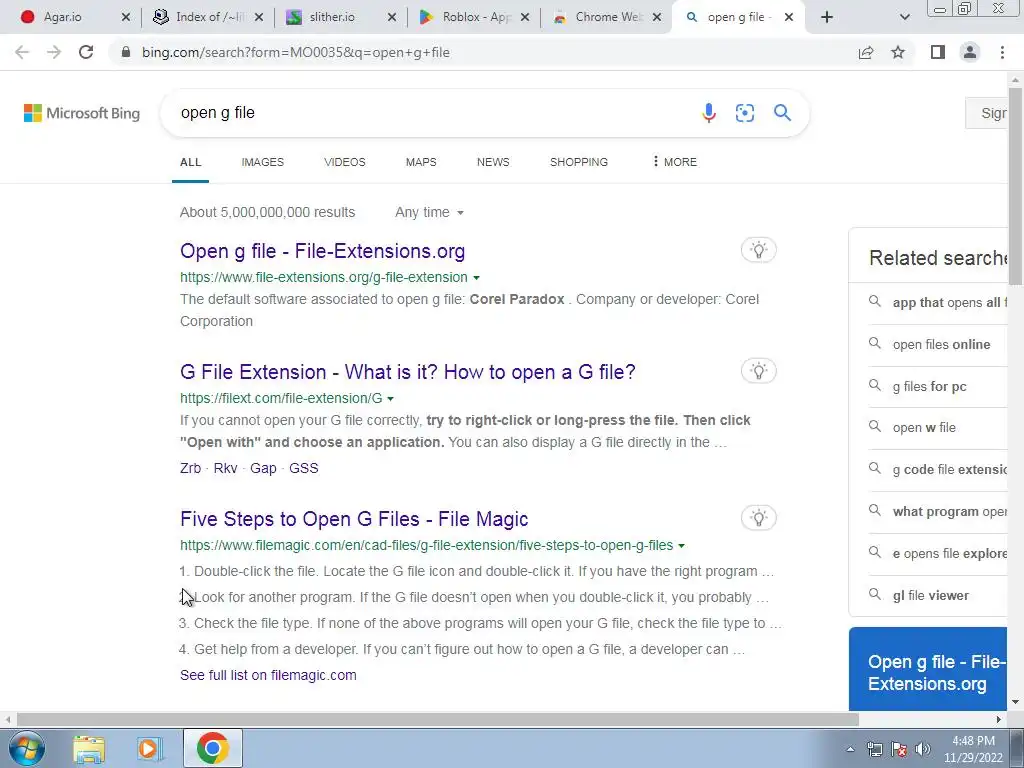Open 'Five Steps to Open G Files' result
1024x768 pixels.
[x=354, y=519]
